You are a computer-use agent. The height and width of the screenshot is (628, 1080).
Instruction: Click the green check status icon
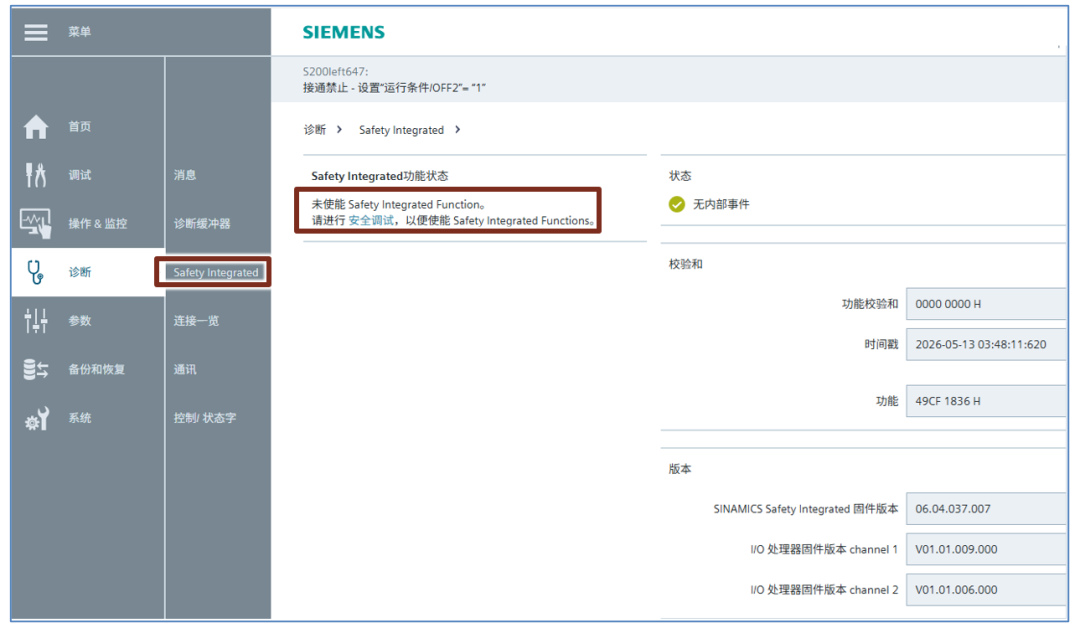tap(677, 205)
